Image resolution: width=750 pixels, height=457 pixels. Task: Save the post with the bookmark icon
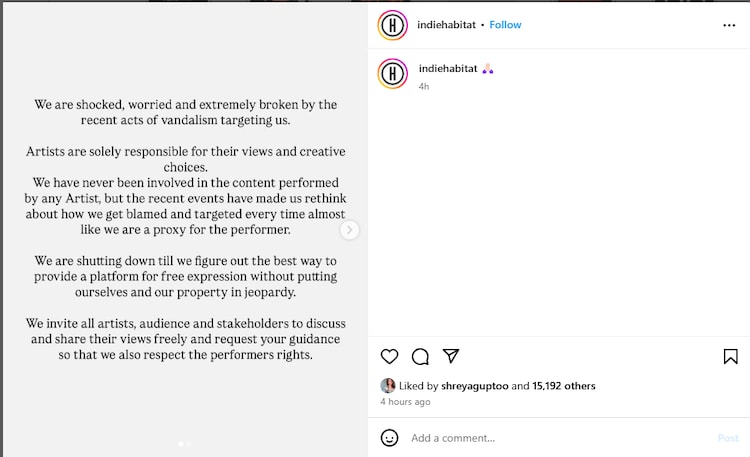(730, 356)
